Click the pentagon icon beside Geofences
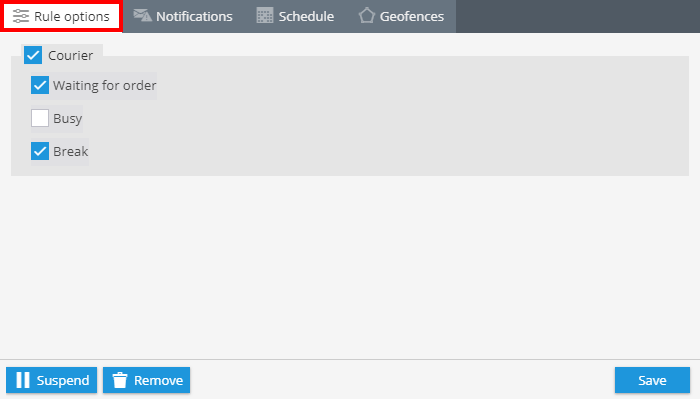Screen dimensions: 700x399 (x=367, y=16)
